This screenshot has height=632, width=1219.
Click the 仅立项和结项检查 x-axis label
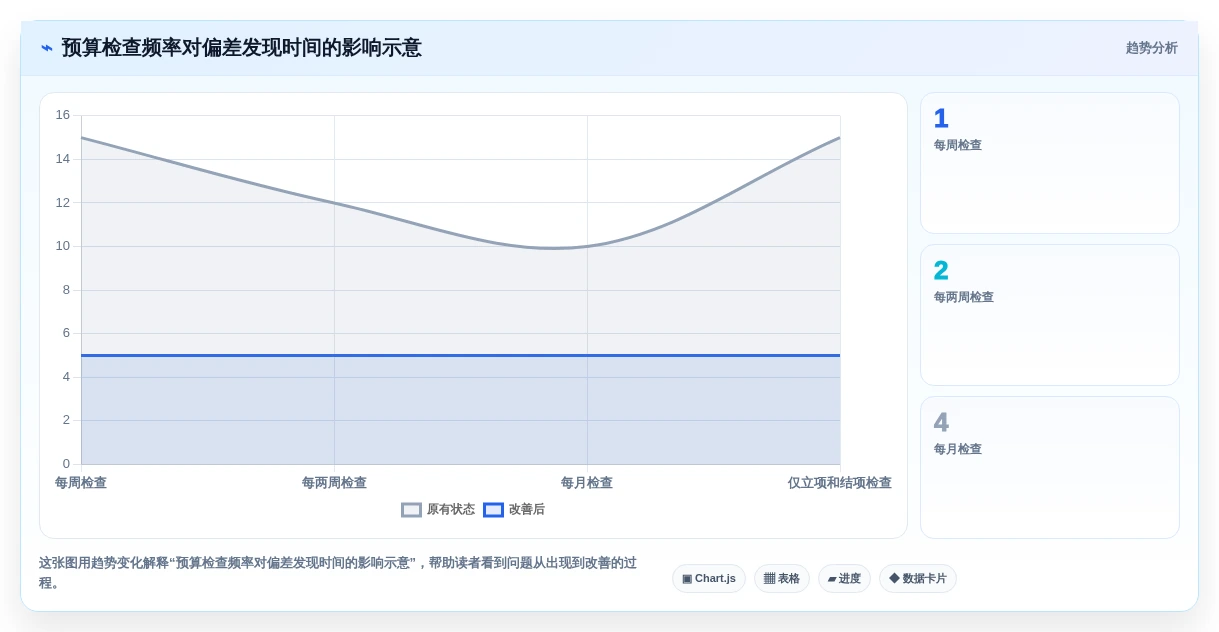839,482
